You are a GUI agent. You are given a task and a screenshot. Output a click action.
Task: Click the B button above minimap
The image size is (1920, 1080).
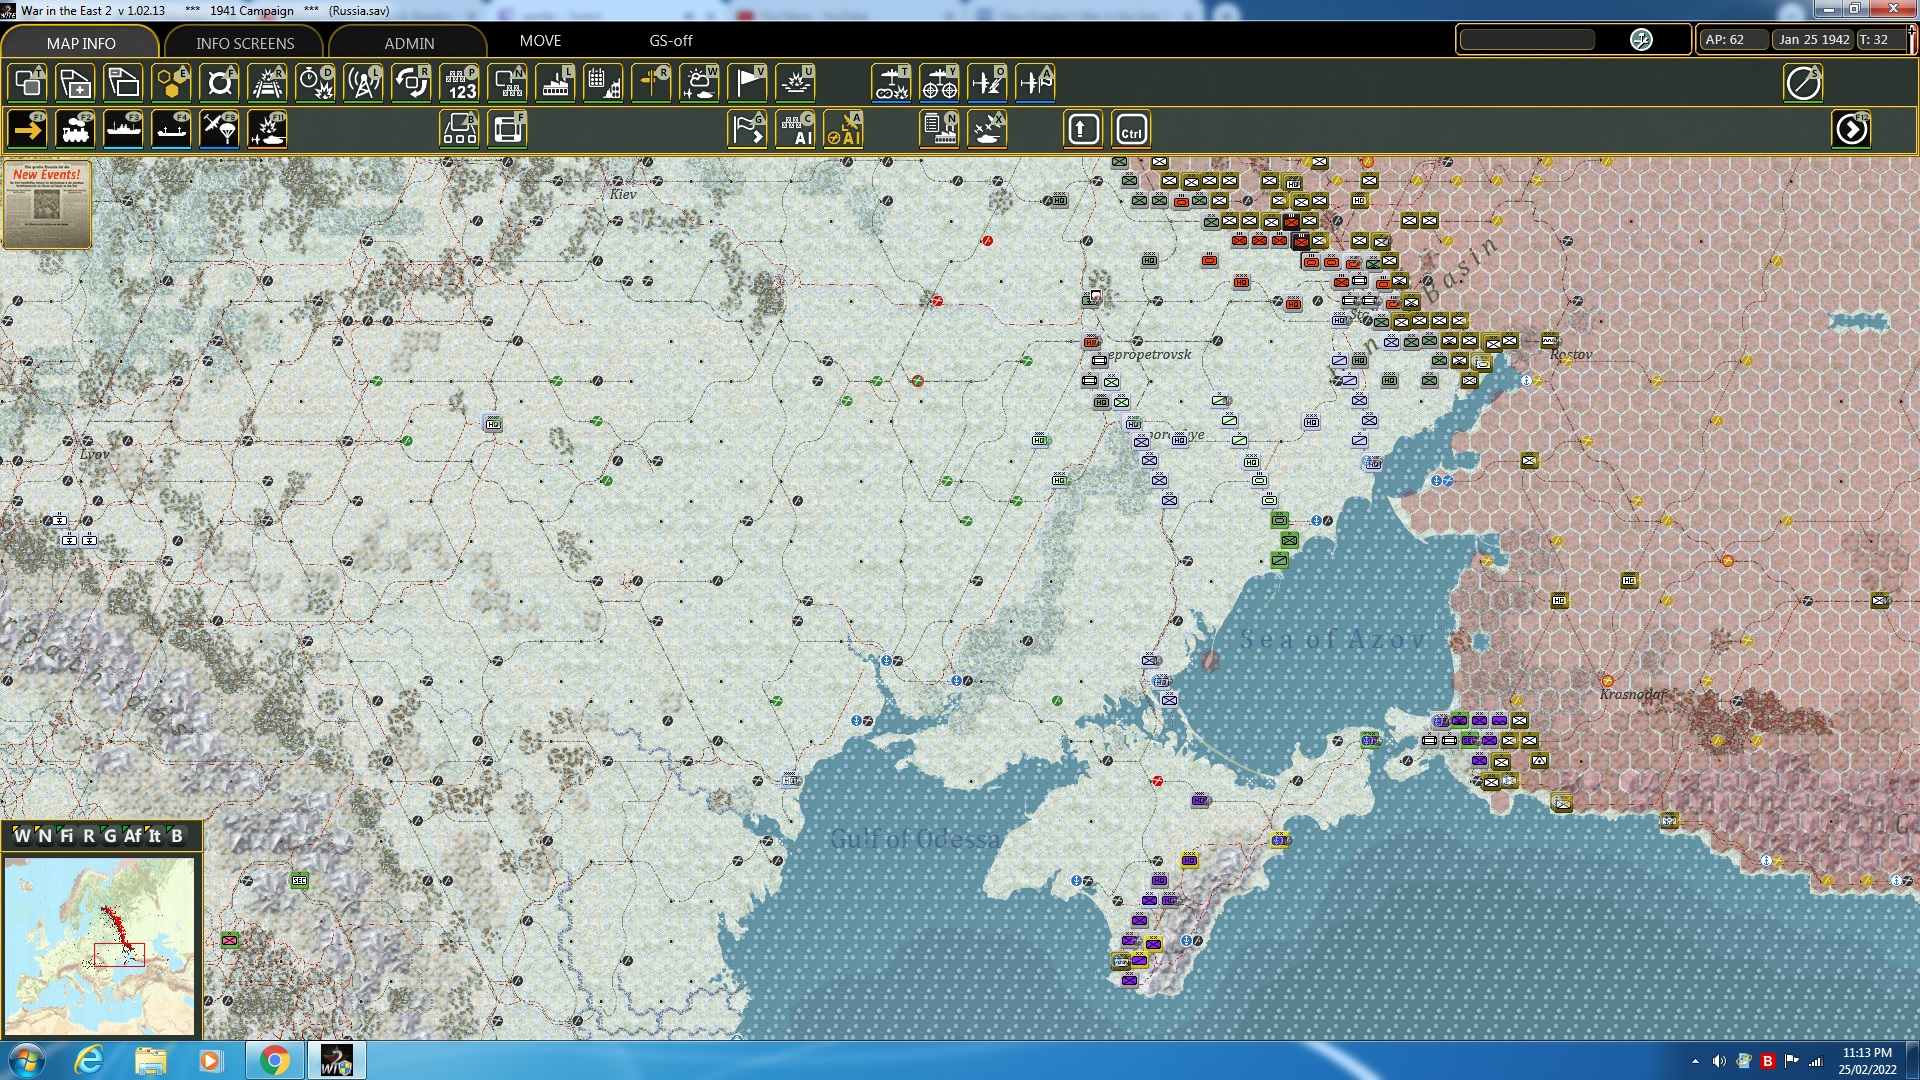click(x=177, y=835)
